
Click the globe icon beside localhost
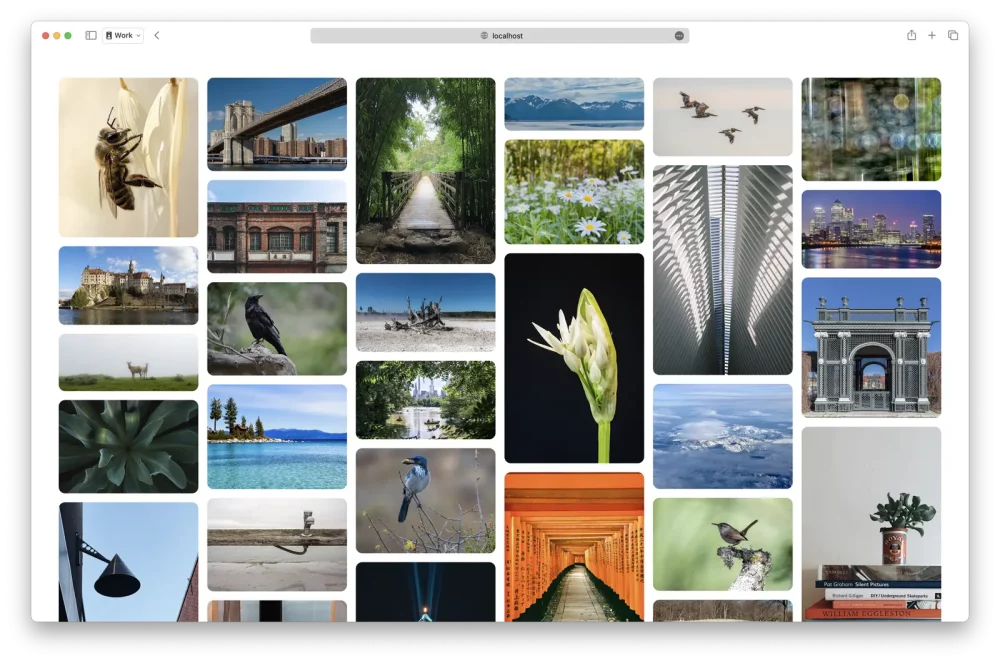coord(484,35)
